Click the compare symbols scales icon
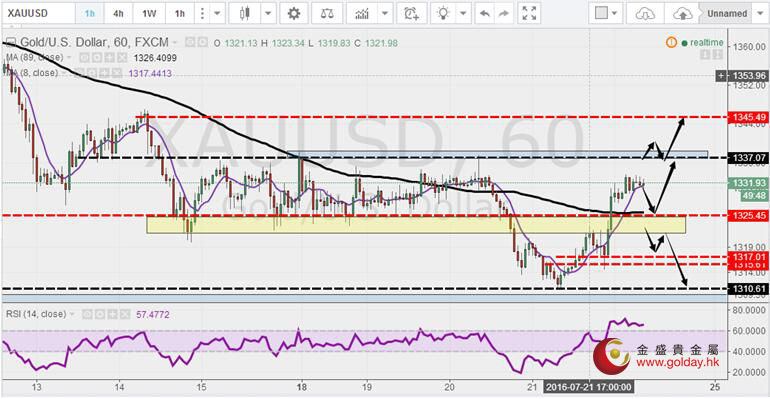Image resolution: width=770 pixels, height=399 pixels. click(327, 13)
